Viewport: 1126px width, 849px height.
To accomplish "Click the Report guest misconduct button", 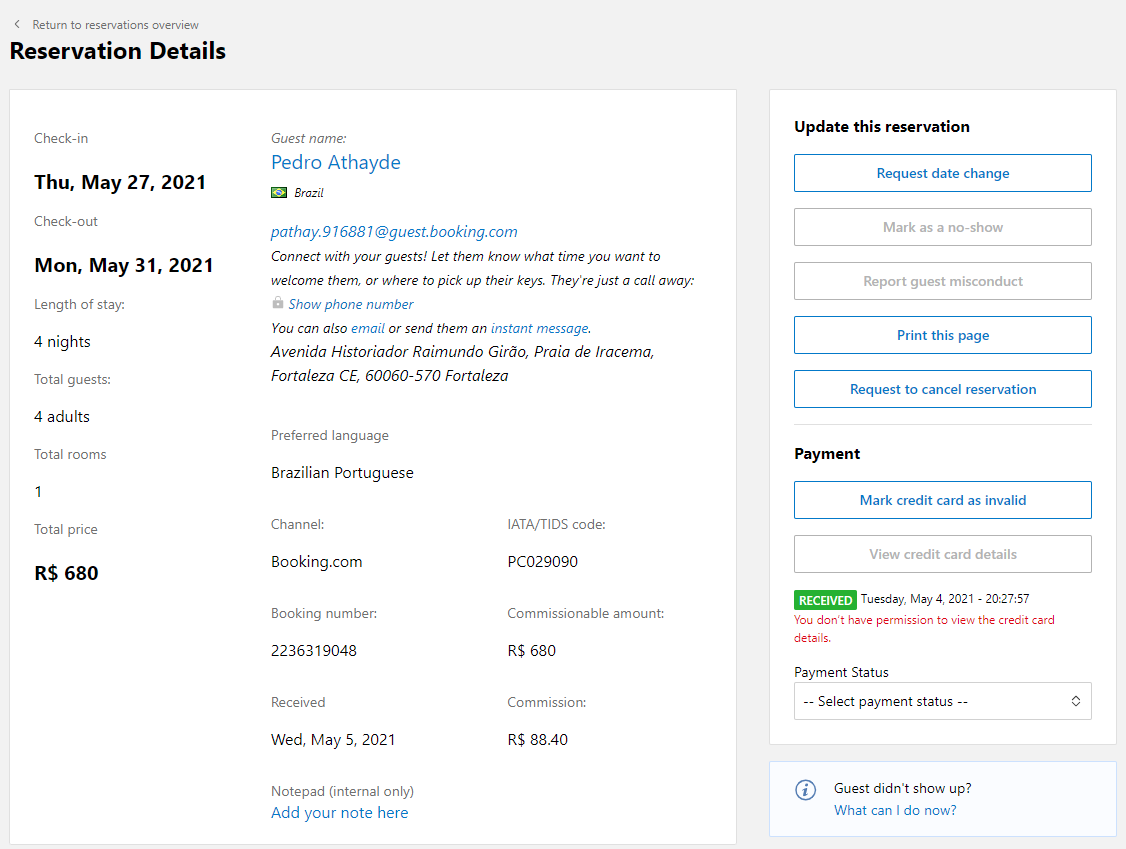I will 942,281.
